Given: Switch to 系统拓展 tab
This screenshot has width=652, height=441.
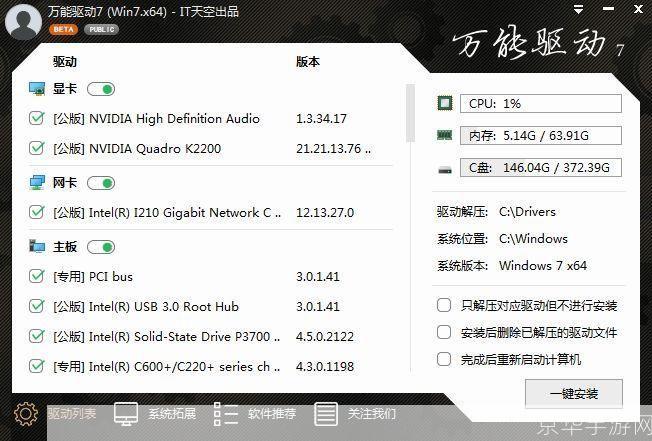Looking at the screenshot, I should click(x=172, y=414).
